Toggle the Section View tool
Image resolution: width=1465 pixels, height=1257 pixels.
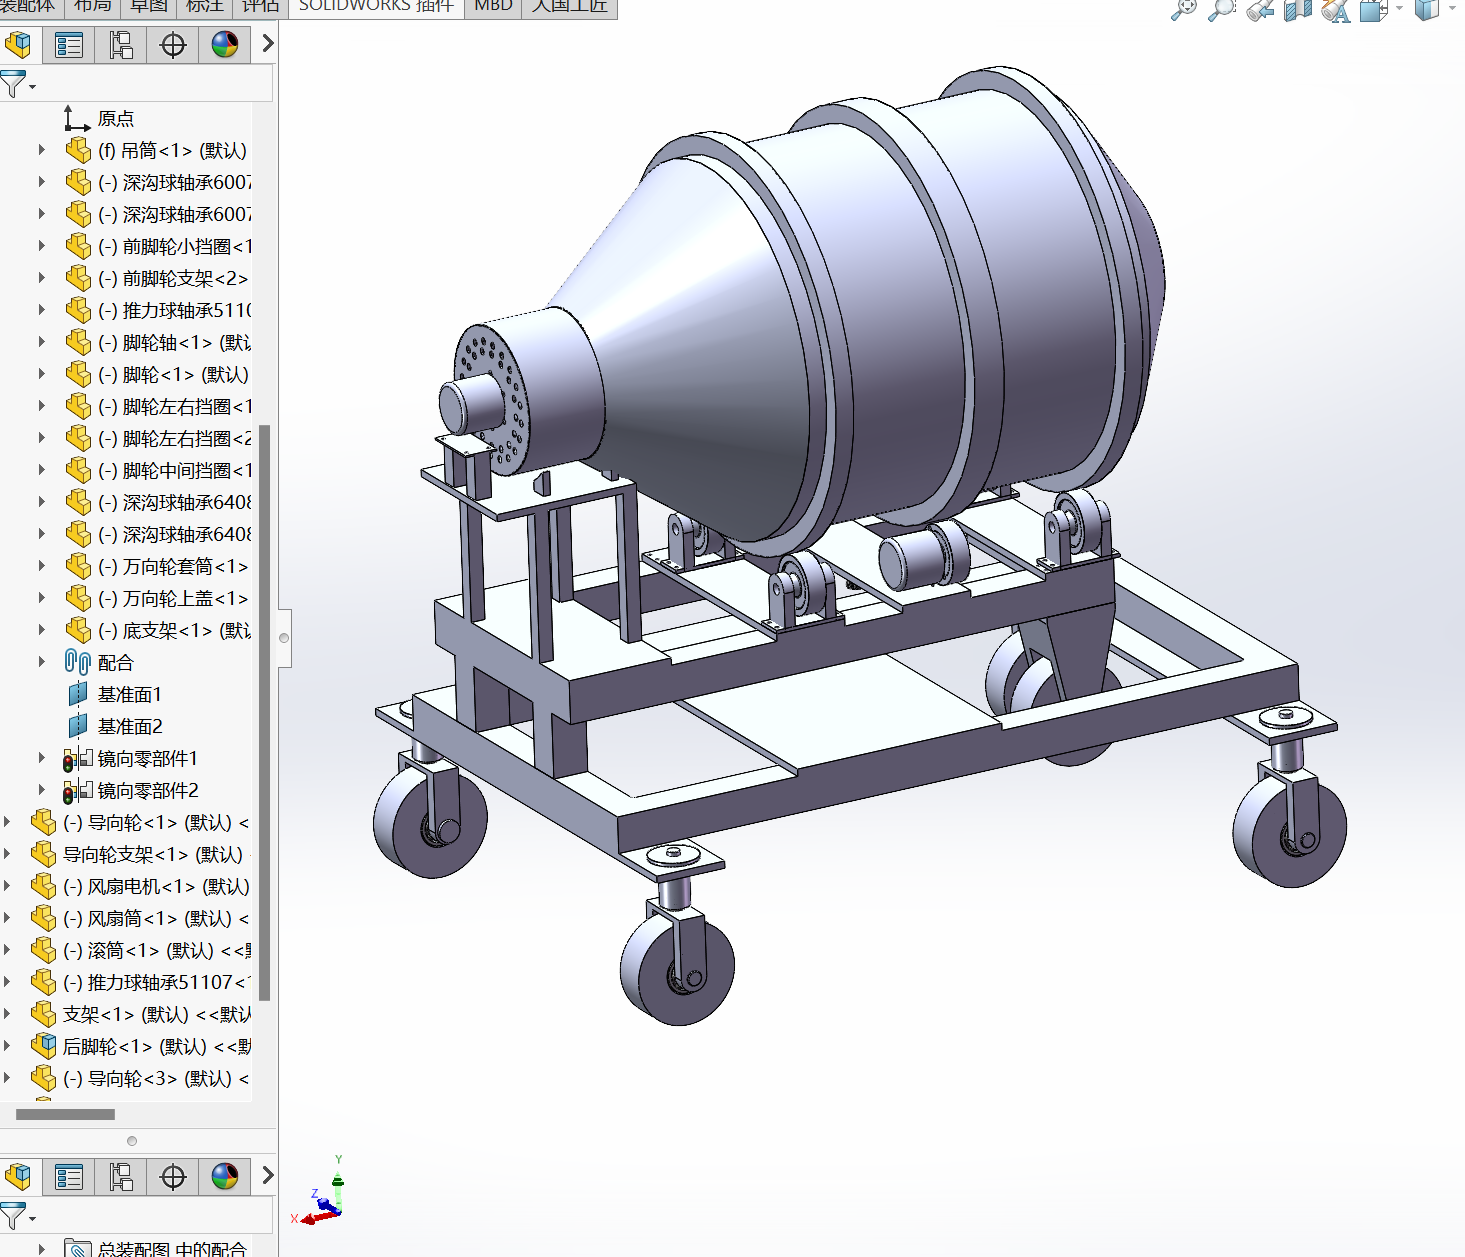point(1297,10)
